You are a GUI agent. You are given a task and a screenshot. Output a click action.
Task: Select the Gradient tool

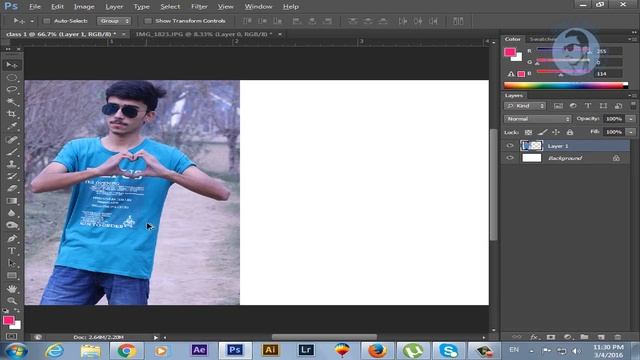(x=11, y=201)
